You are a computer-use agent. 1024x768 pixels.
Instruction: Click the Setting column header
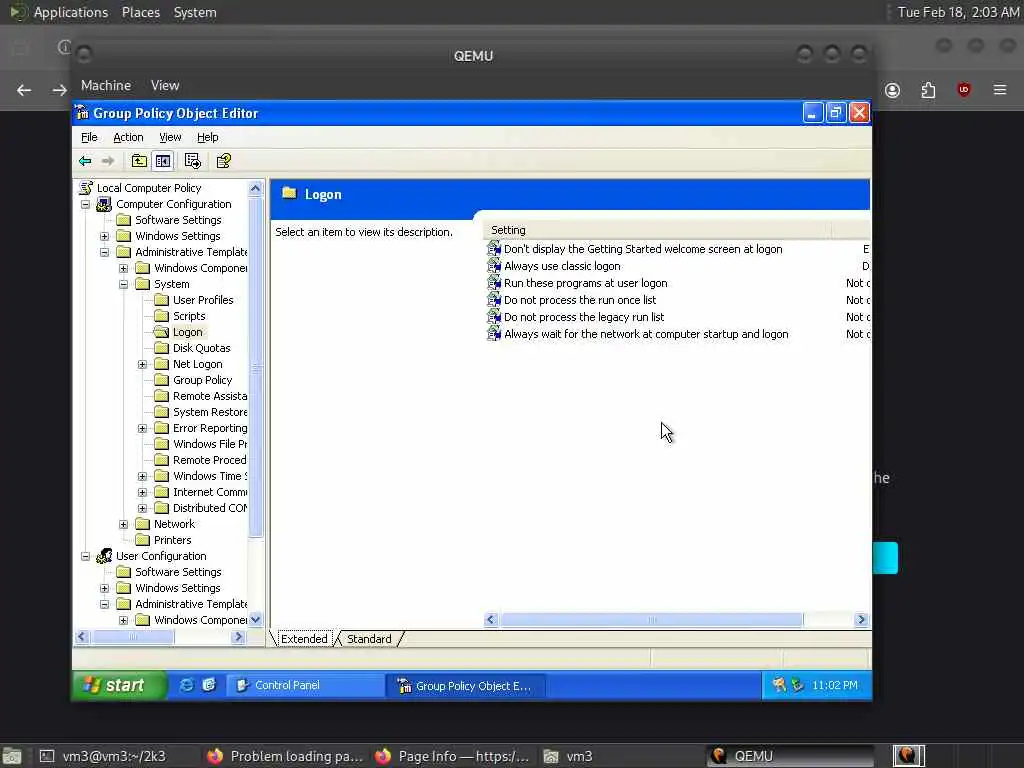click(657, 230)
